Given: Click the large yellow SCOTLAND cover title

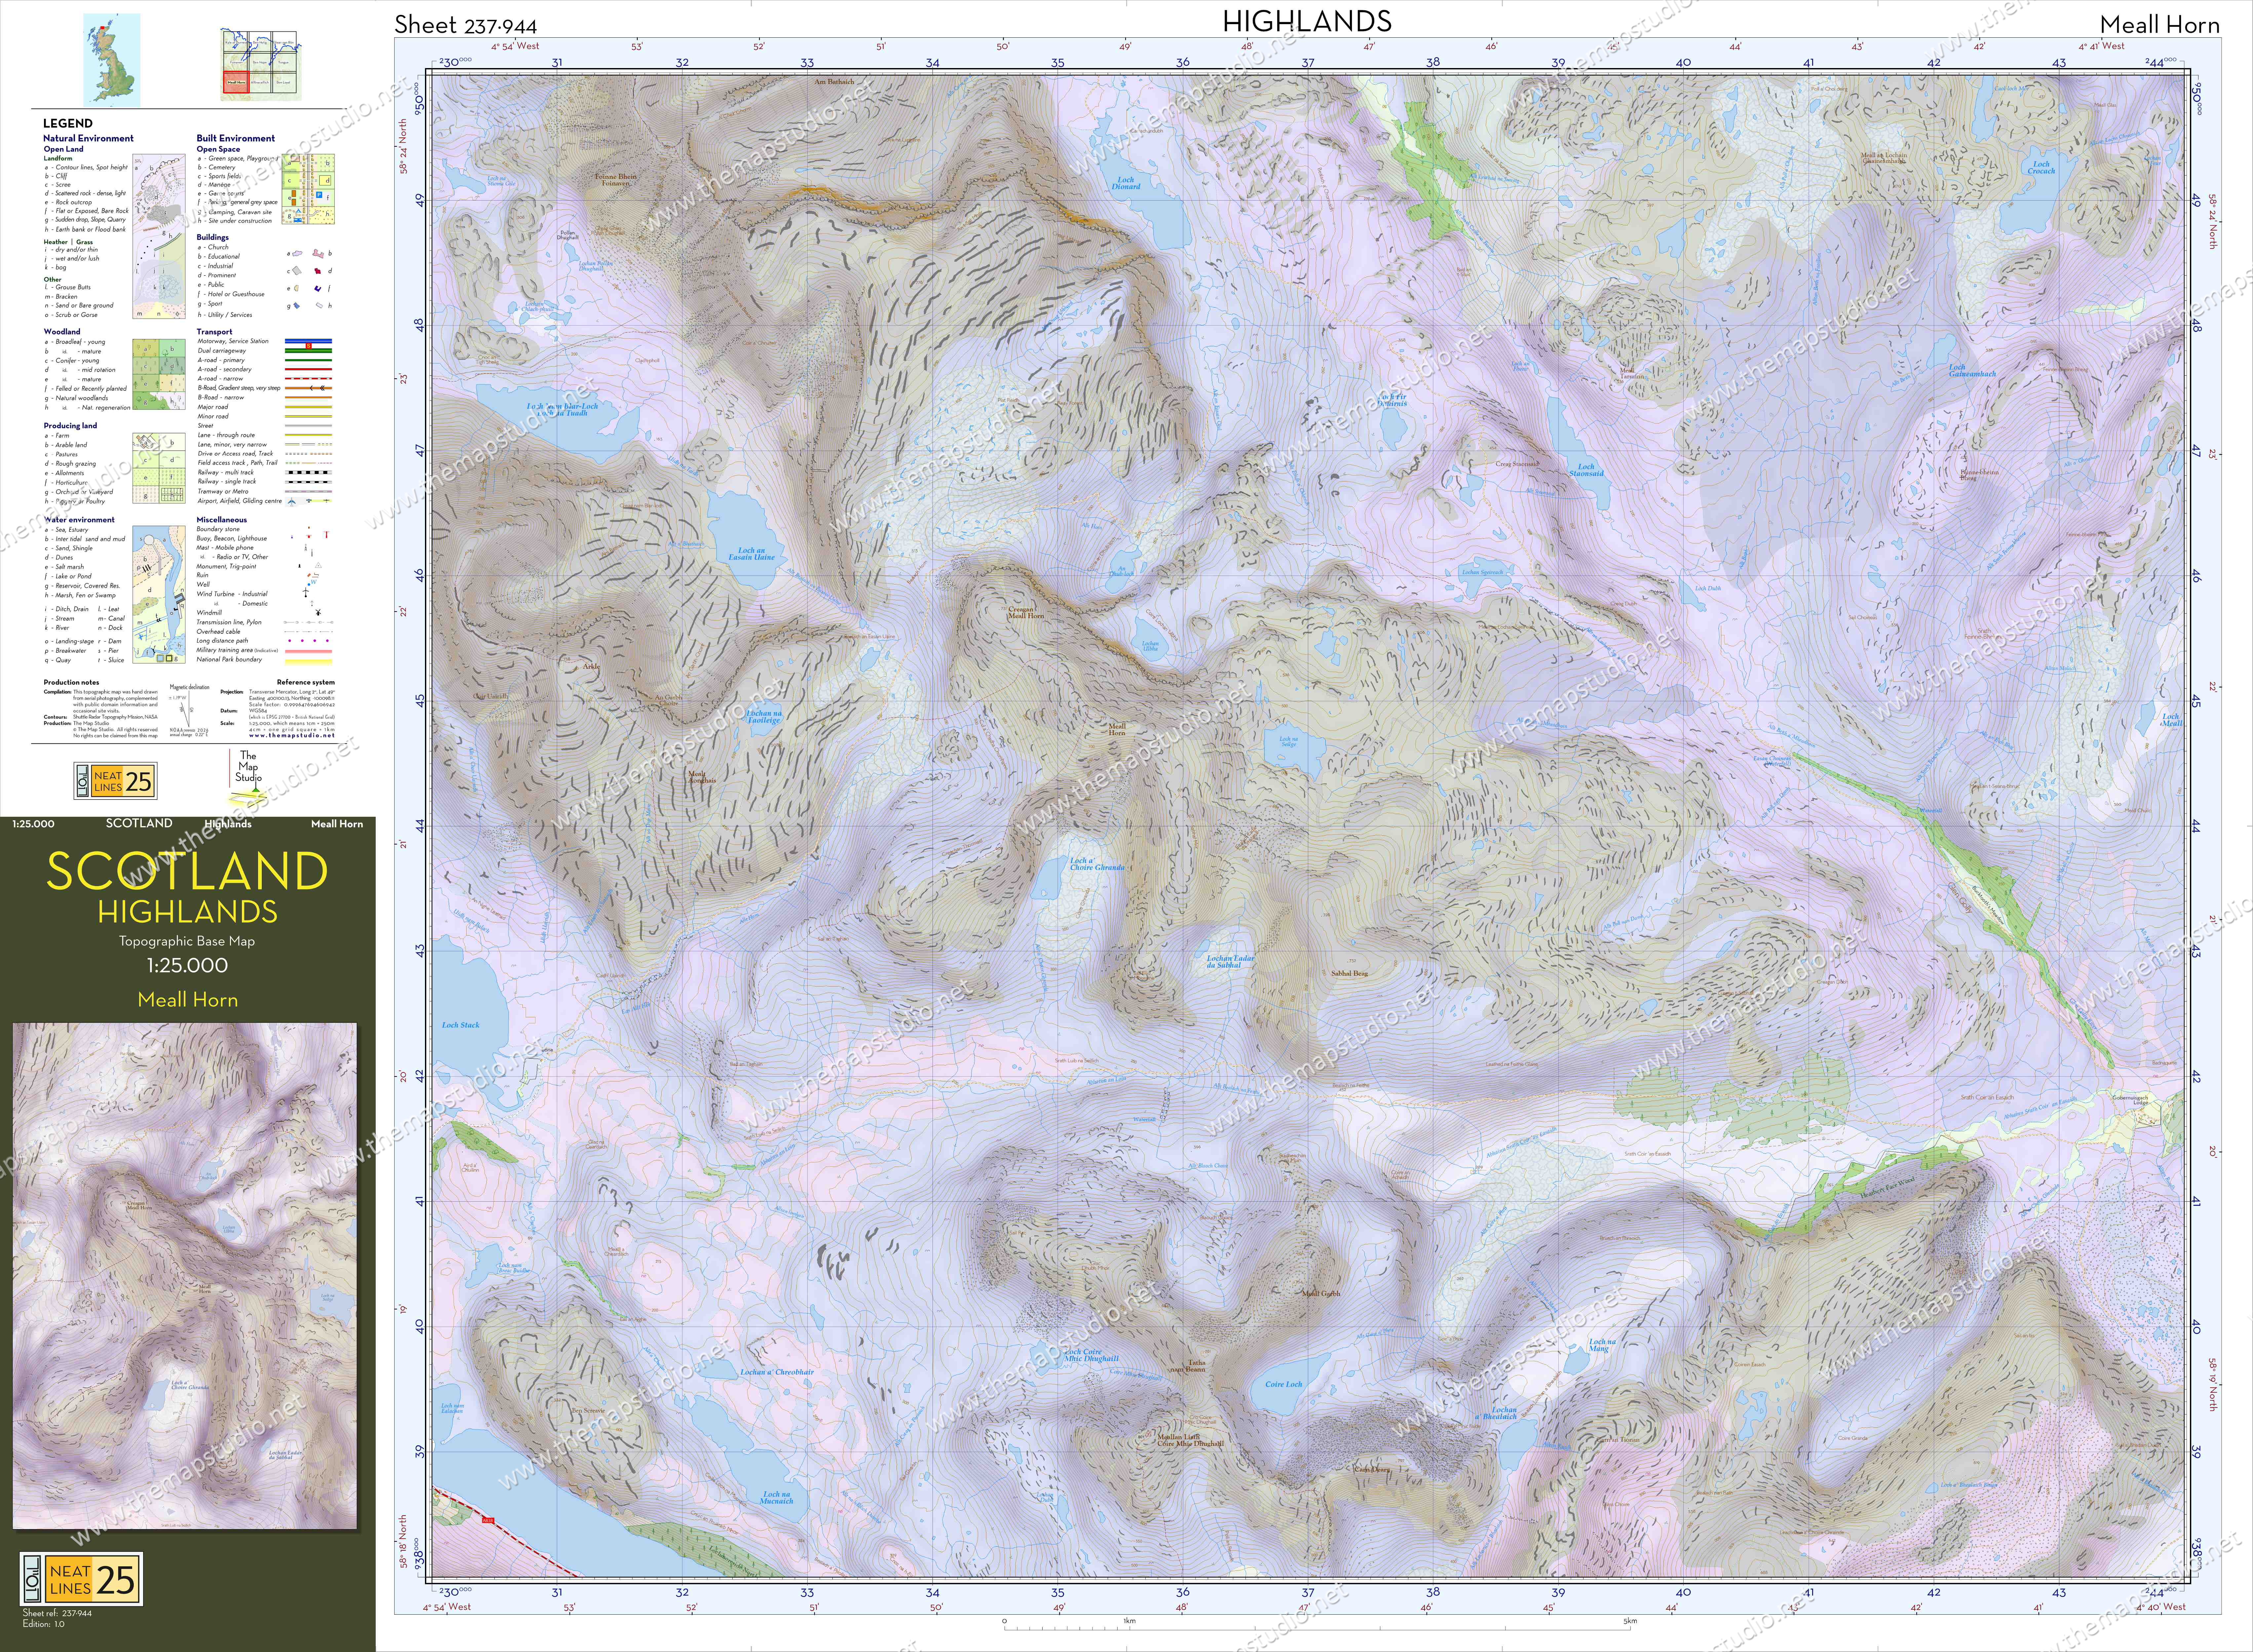Looking at the screenshot, I should 187,871.
